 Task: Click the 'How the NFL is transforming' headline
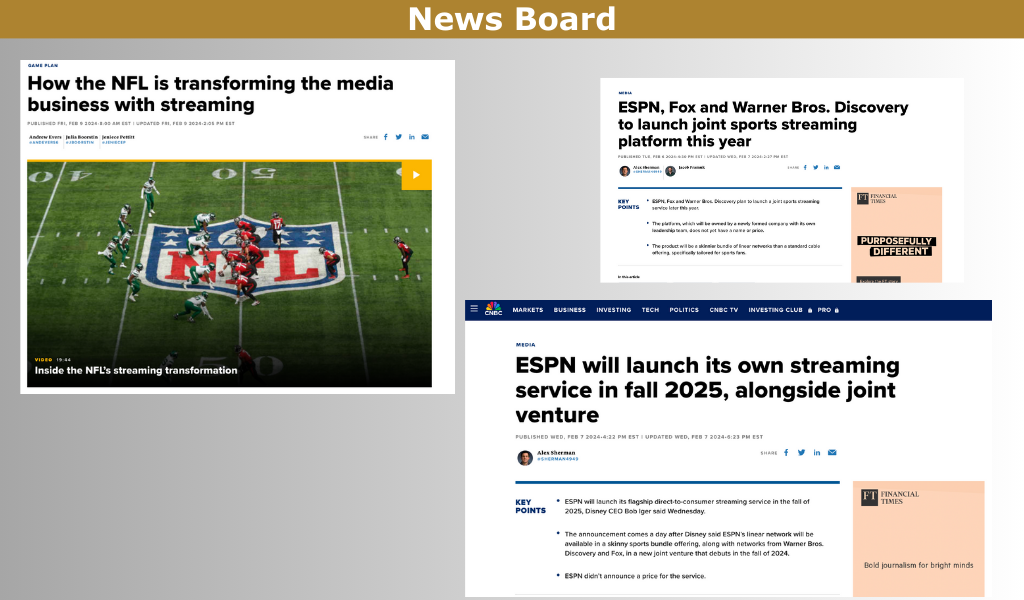[210, 94]
